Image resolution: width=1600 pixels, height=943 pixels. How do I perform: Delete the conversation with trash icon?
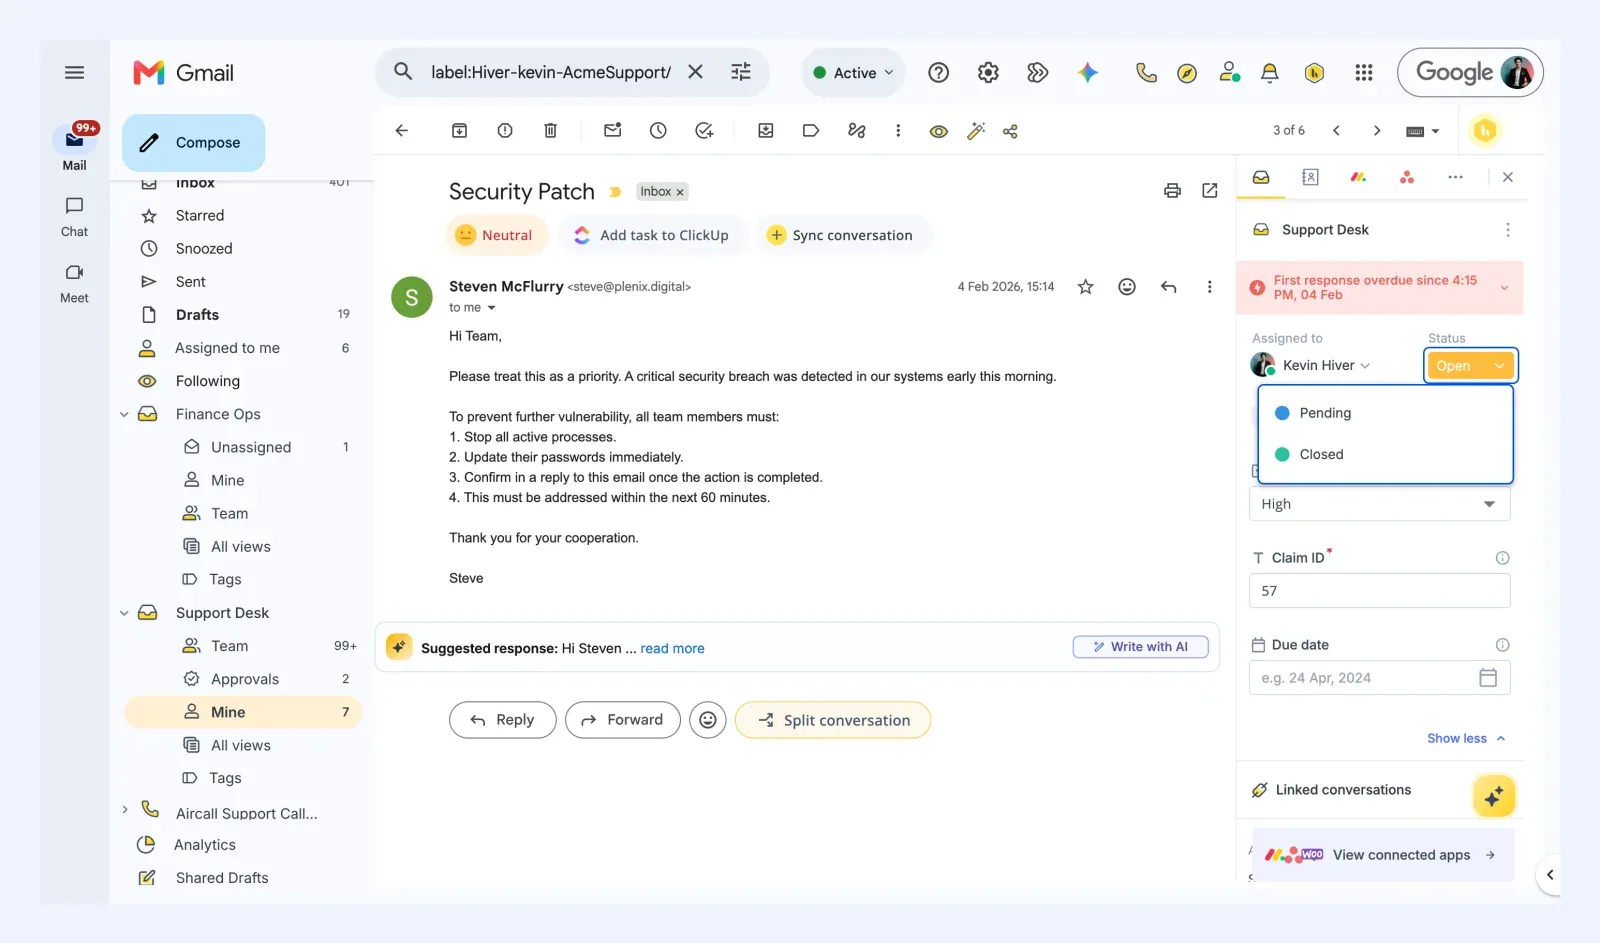(550, 130)
